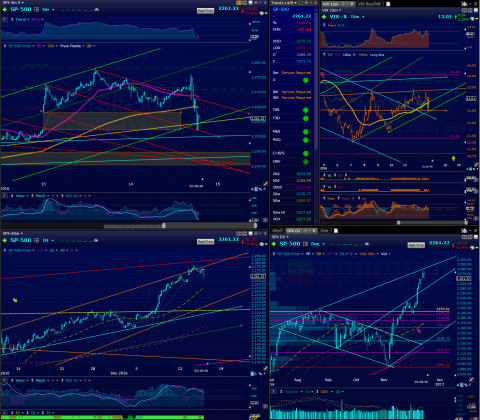The height and width of the screenshot is (420, 480).
Task: Toggle the green D status light in Trends panel
Action: click(x=306, y=80)
